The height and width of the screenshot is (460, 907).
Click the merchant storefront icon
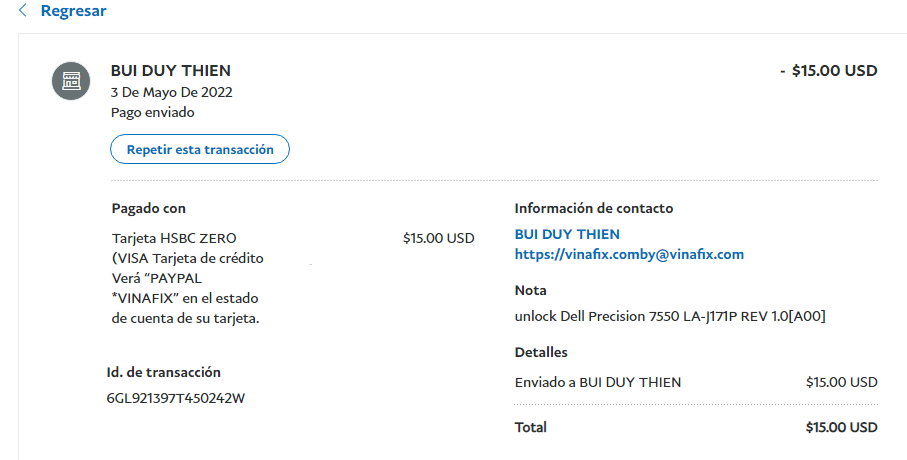(71, 81)
